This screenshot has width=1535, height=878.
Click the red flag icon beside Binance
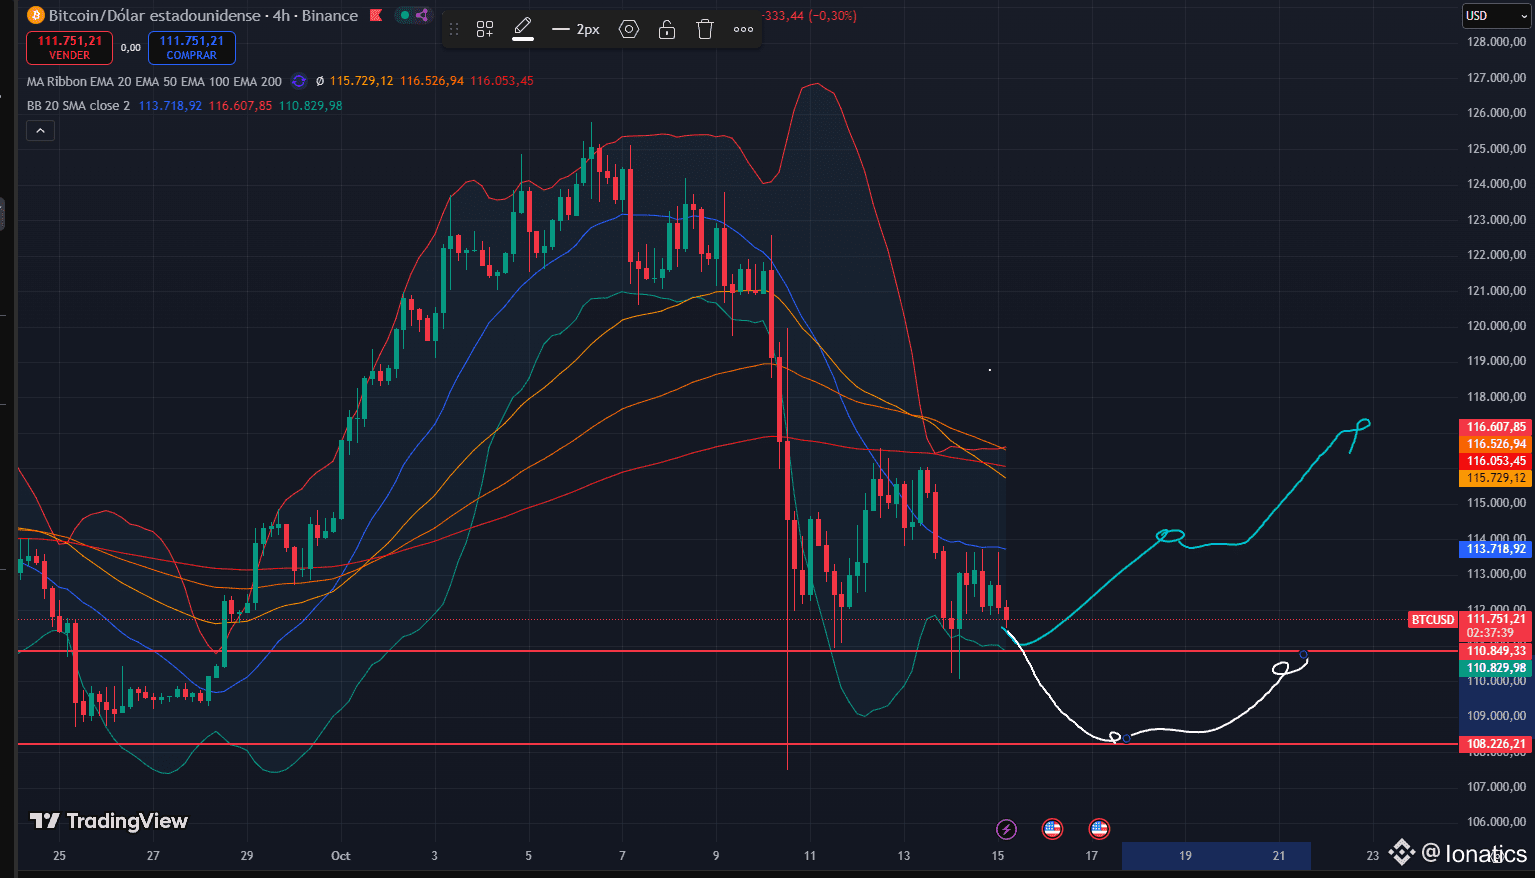click(376, 16)
